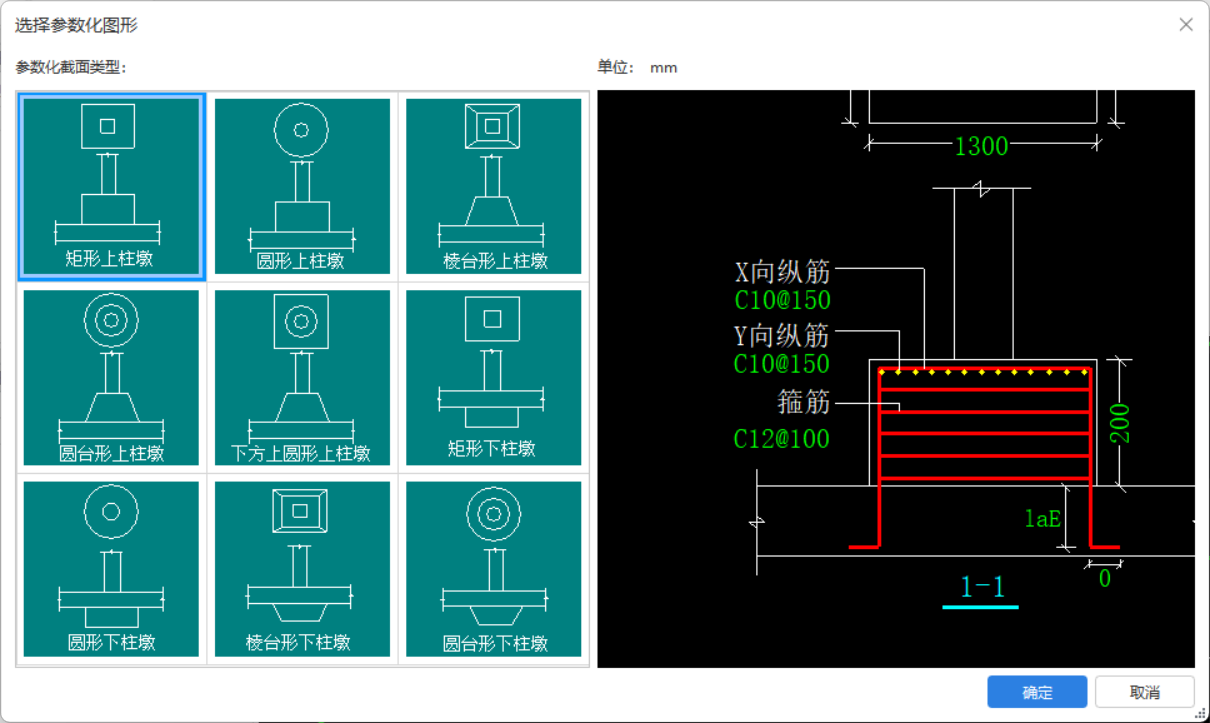
Task: Edit the 箍筋 value C12@100
Action: point(782,439)
